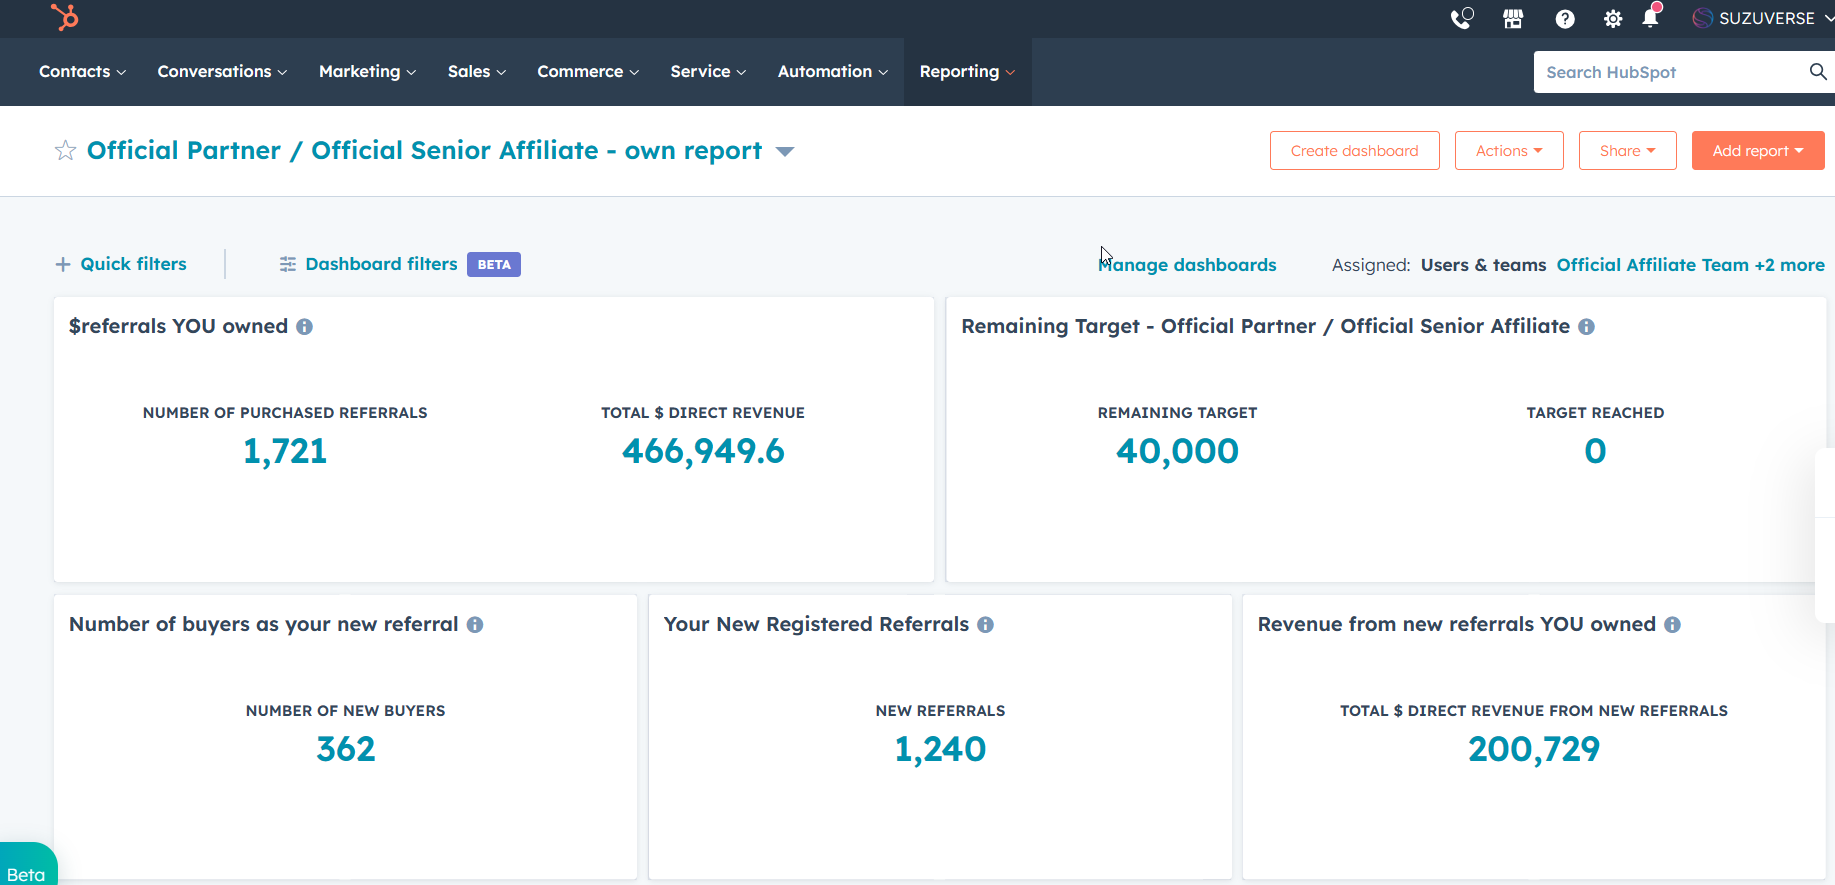Open the Help question mark icon
Image resolution: width=1835 pixels, height=885 pixels.
coord(1565,19)
